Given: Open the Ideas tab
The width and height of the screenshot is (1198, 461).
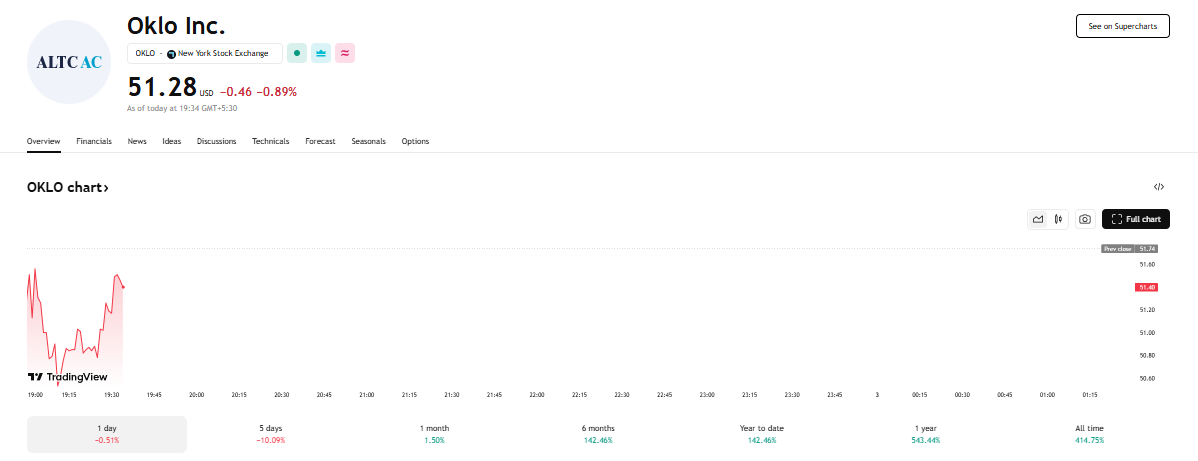Looking at the screenshot, I should 172,141.
